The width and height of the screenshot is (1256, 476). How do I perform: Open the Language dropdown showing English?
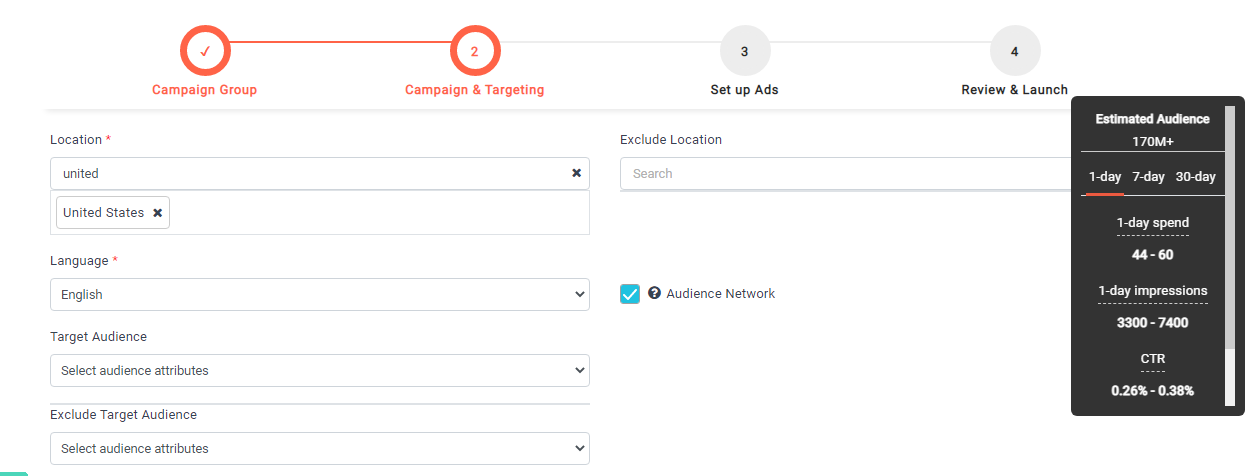coord(319,295)
